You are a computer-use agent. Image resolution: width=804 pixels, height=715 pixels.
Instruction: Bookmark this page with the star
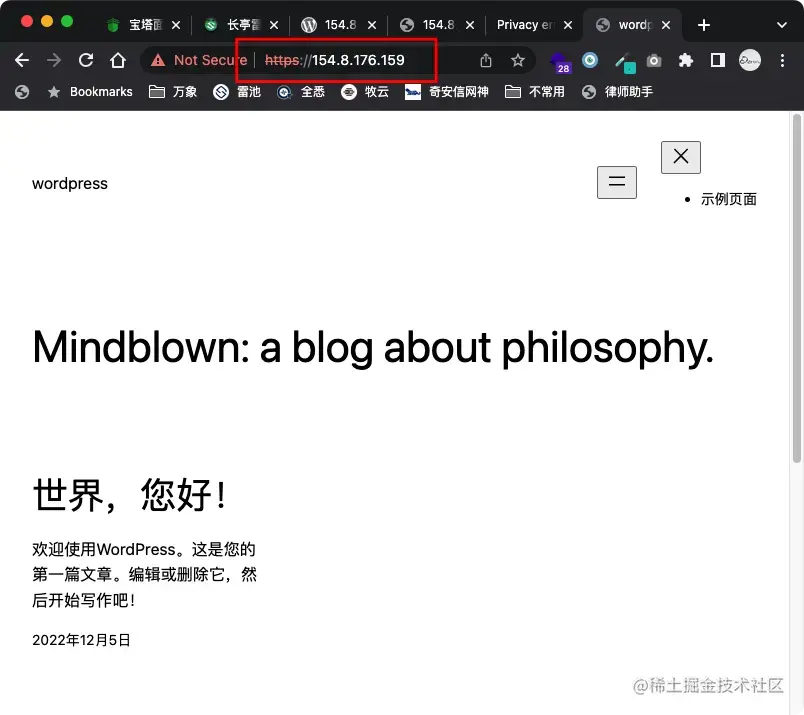point(518,61)
